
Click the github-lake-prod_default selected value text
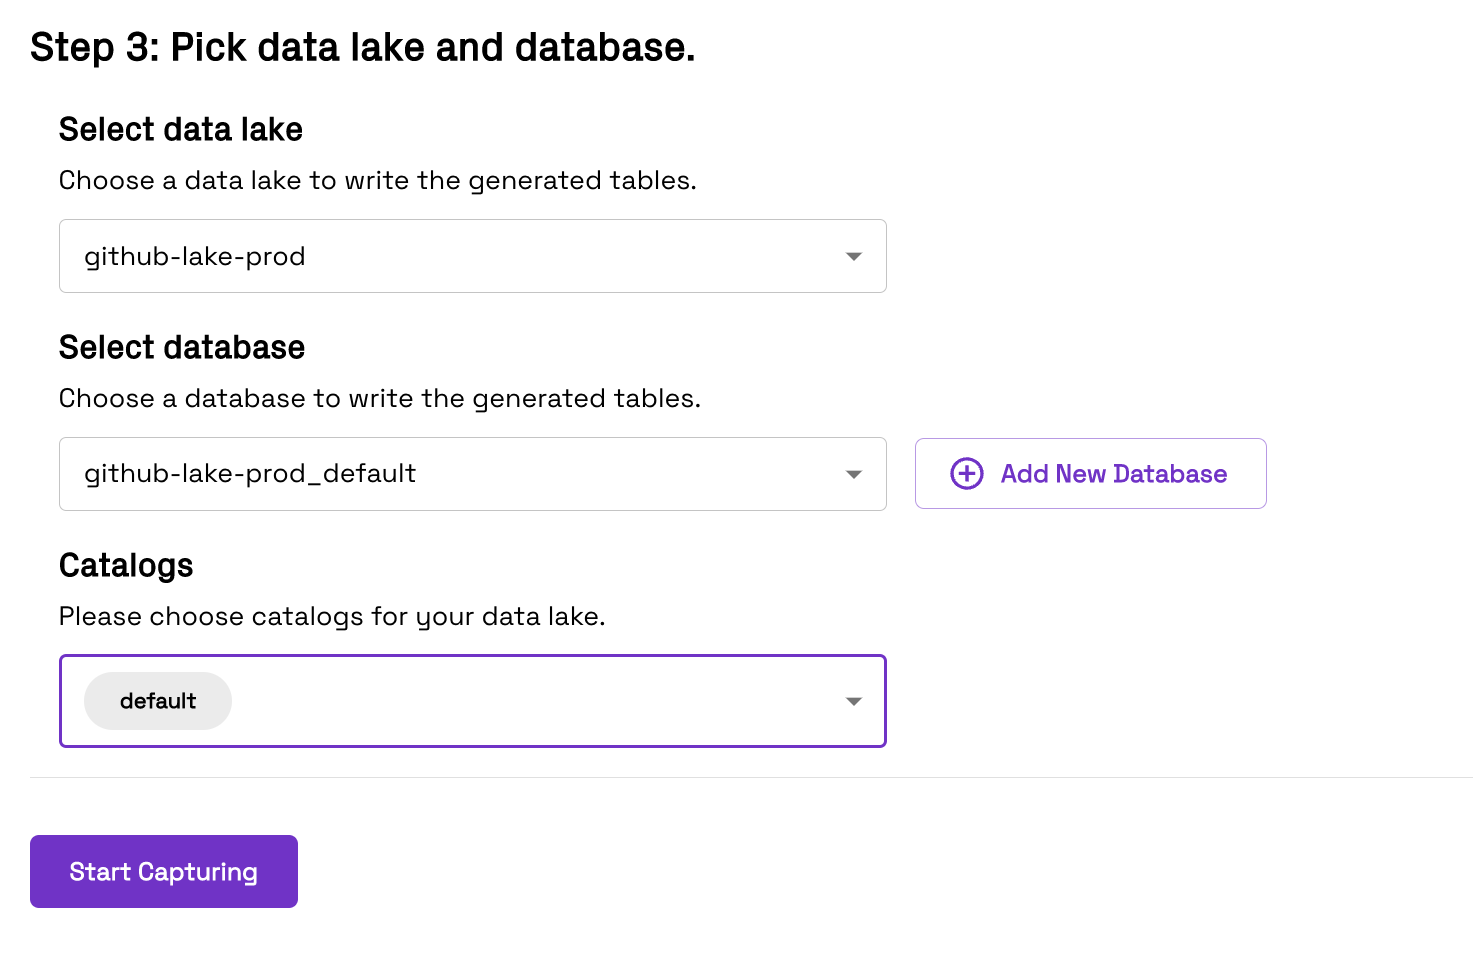point(250,474)
